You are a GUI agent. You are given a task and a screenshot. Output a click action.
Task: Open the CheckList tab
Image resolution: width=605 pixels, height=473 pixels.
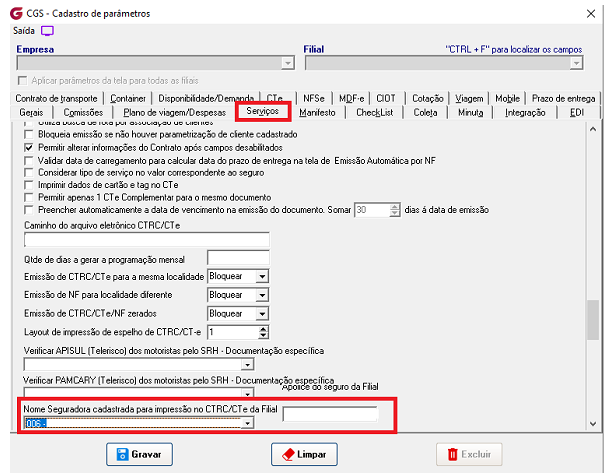[374, 113]
